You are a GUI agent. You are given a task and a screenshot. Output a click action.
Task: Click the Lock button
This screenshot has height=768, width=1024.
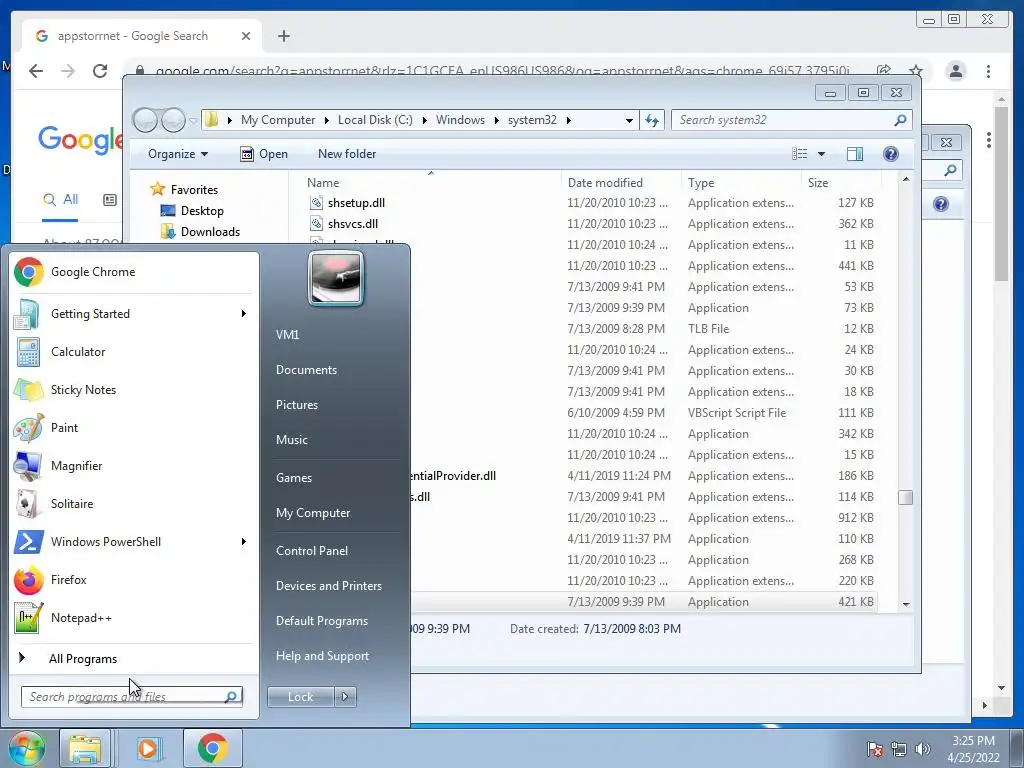[300, 697]
